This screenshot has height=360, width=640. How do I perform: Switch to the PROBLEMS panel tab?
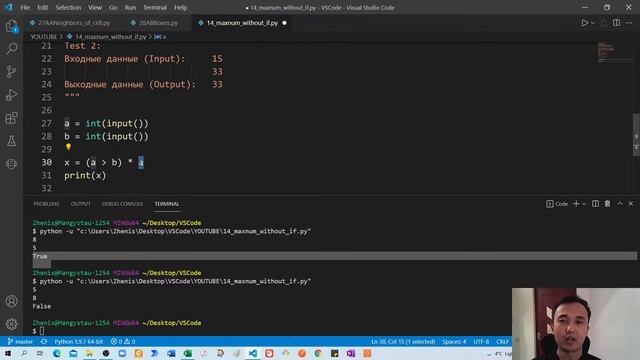[47, 204]
